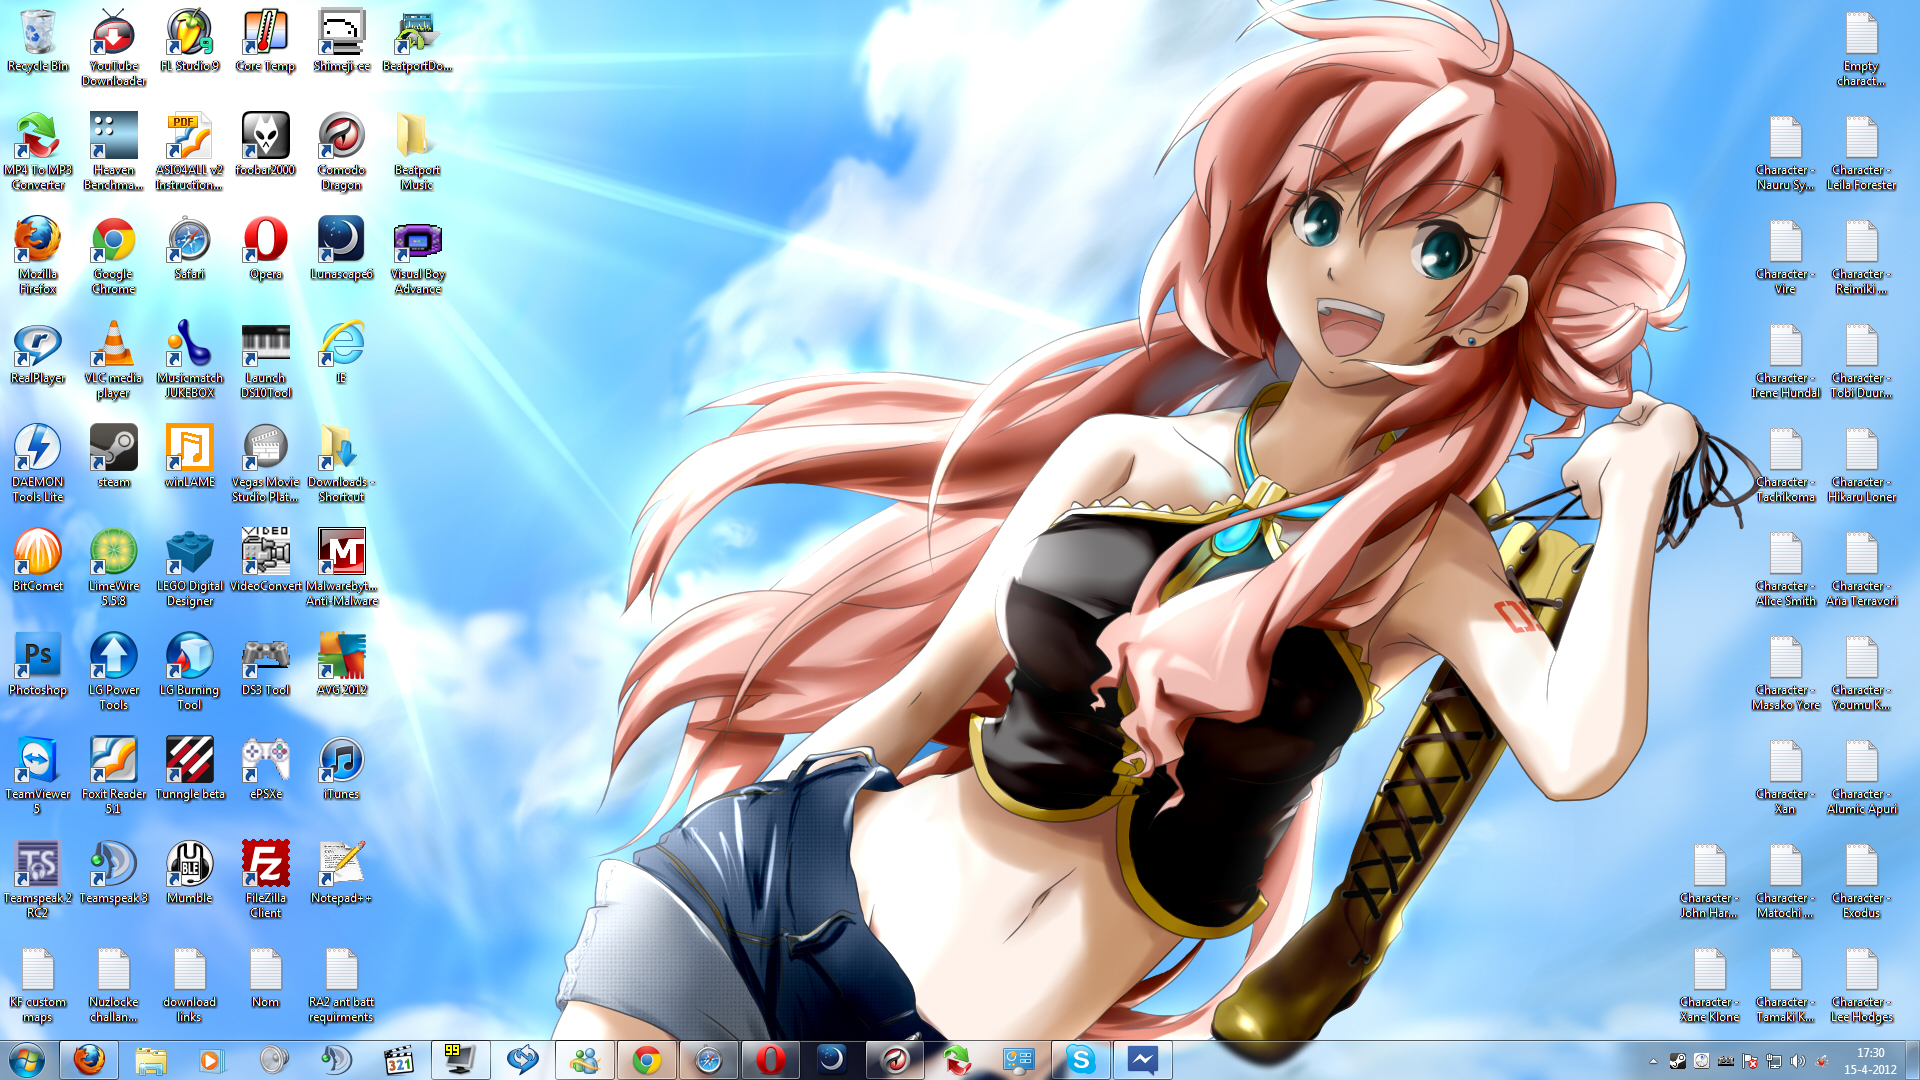Select the Vegas Movie Studio shortcut

point(266,464)
